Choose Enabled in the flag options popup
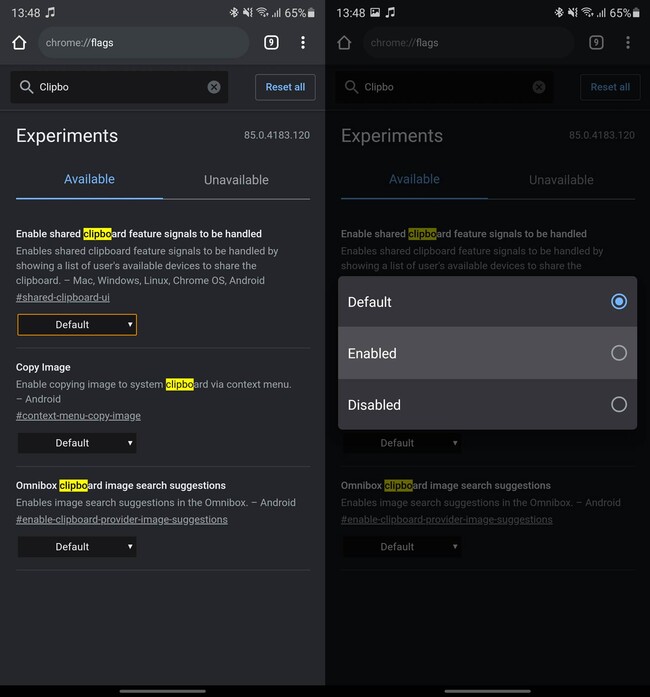The height and width of the screenshot is (697, 650). [618, 353]
